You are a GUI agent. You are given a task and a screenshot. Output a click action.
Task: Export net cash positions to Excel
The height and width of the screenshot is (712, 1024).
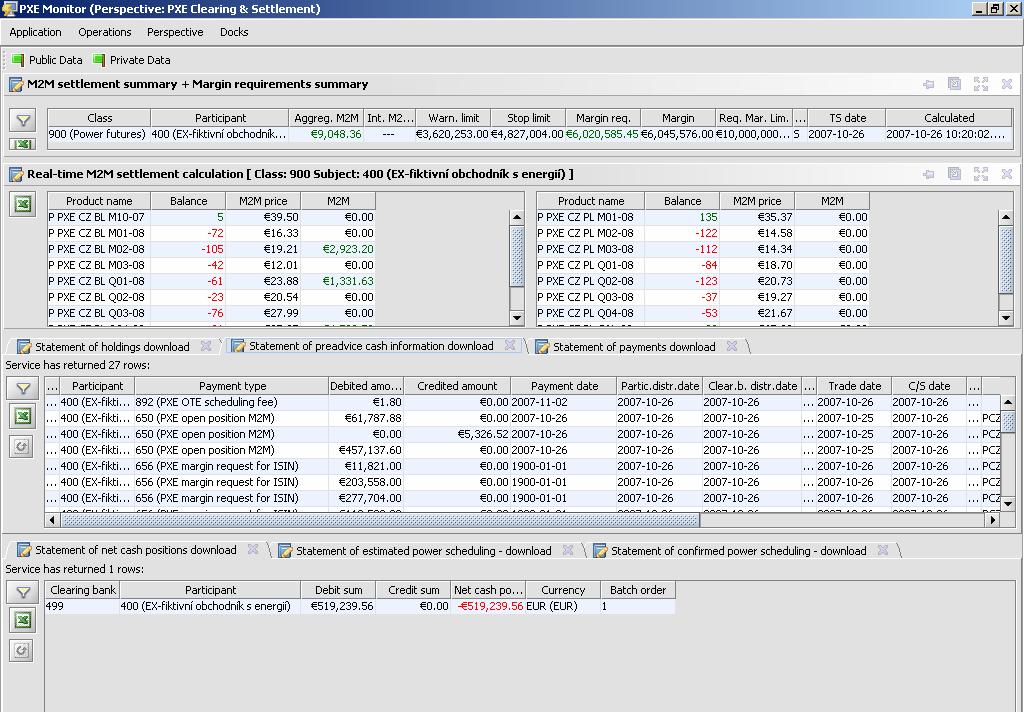(23, 620)
